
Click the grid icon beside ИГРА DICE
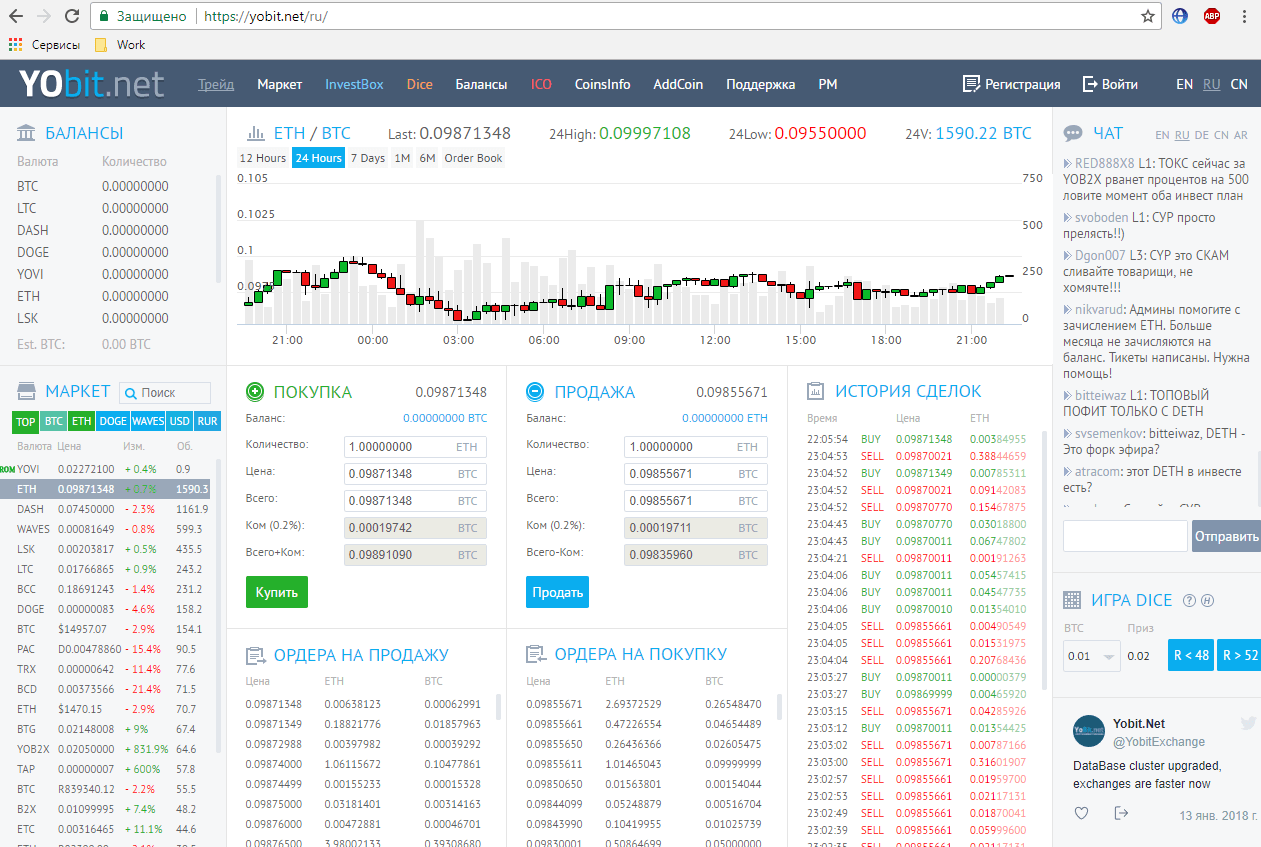tap(1072, 600)
